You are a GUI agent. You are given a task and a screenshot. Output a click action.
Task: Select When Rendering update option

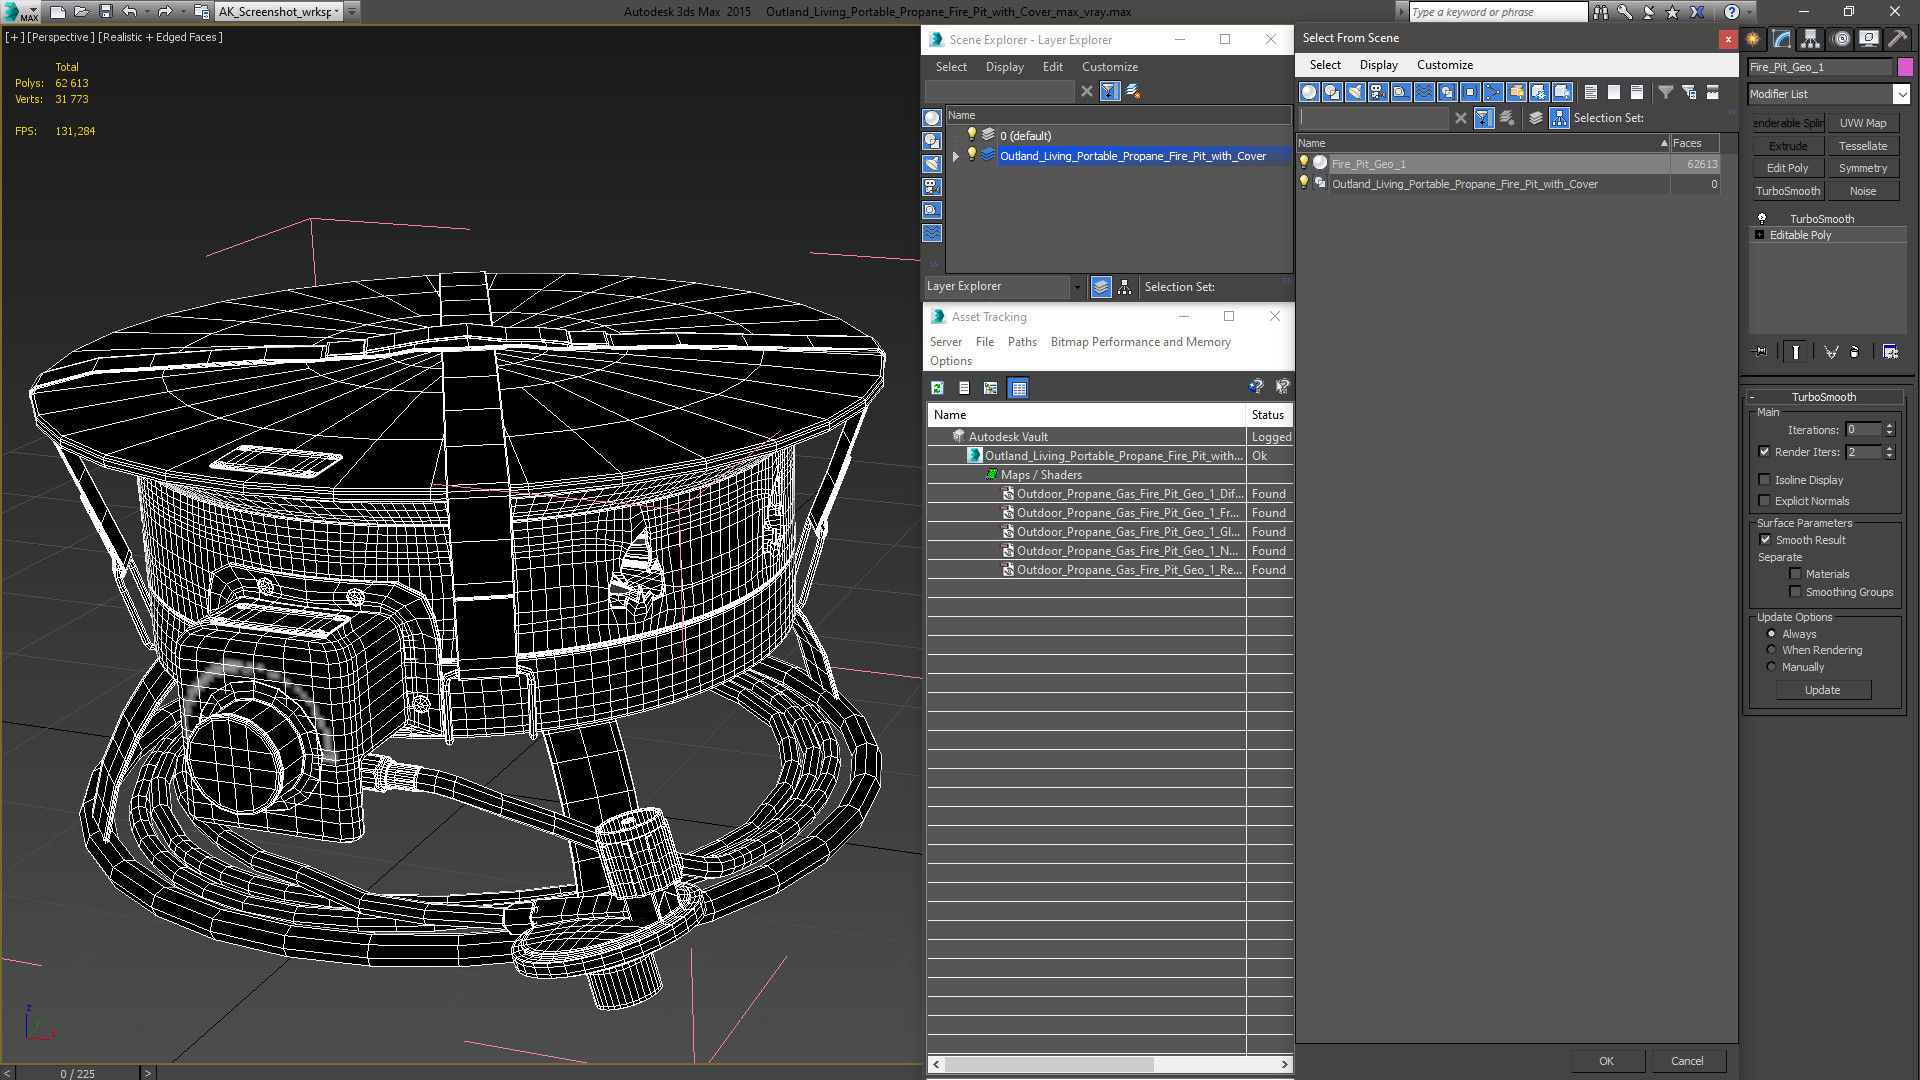tap(1772, 650)
